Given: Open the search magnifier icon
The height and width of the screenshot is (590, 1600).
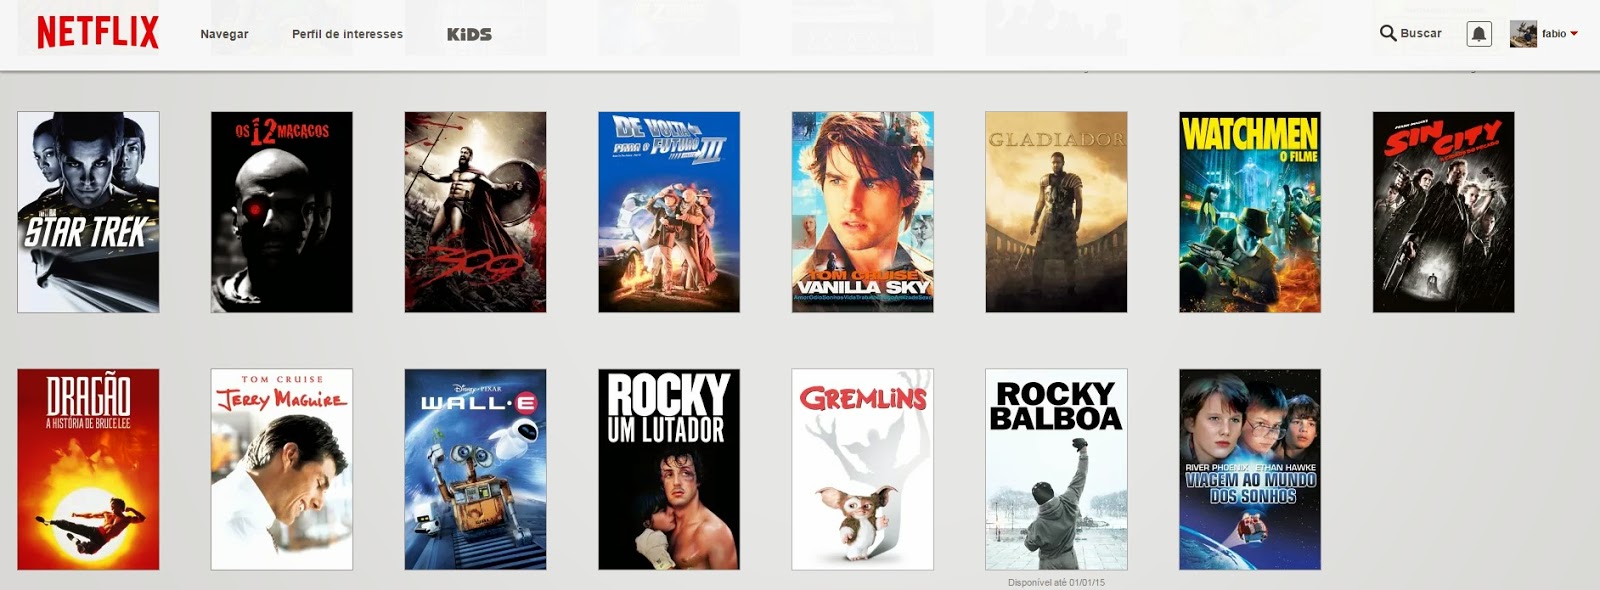Looking at the screenshot, I should pyautogui.click(x=1388, y=33).
